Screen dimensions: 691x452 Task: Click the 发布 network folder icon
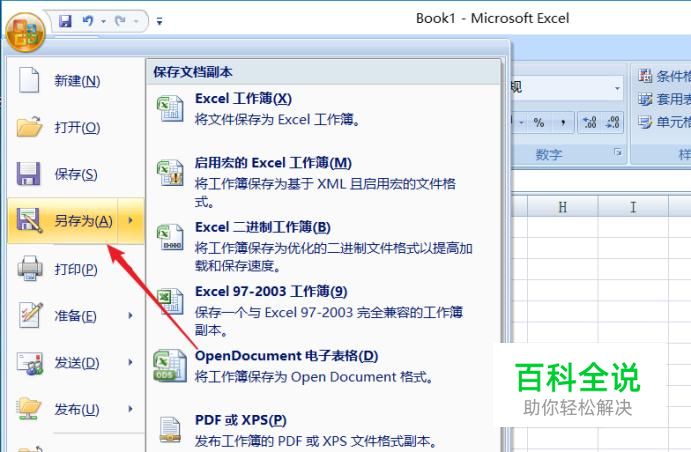(29, 409)
